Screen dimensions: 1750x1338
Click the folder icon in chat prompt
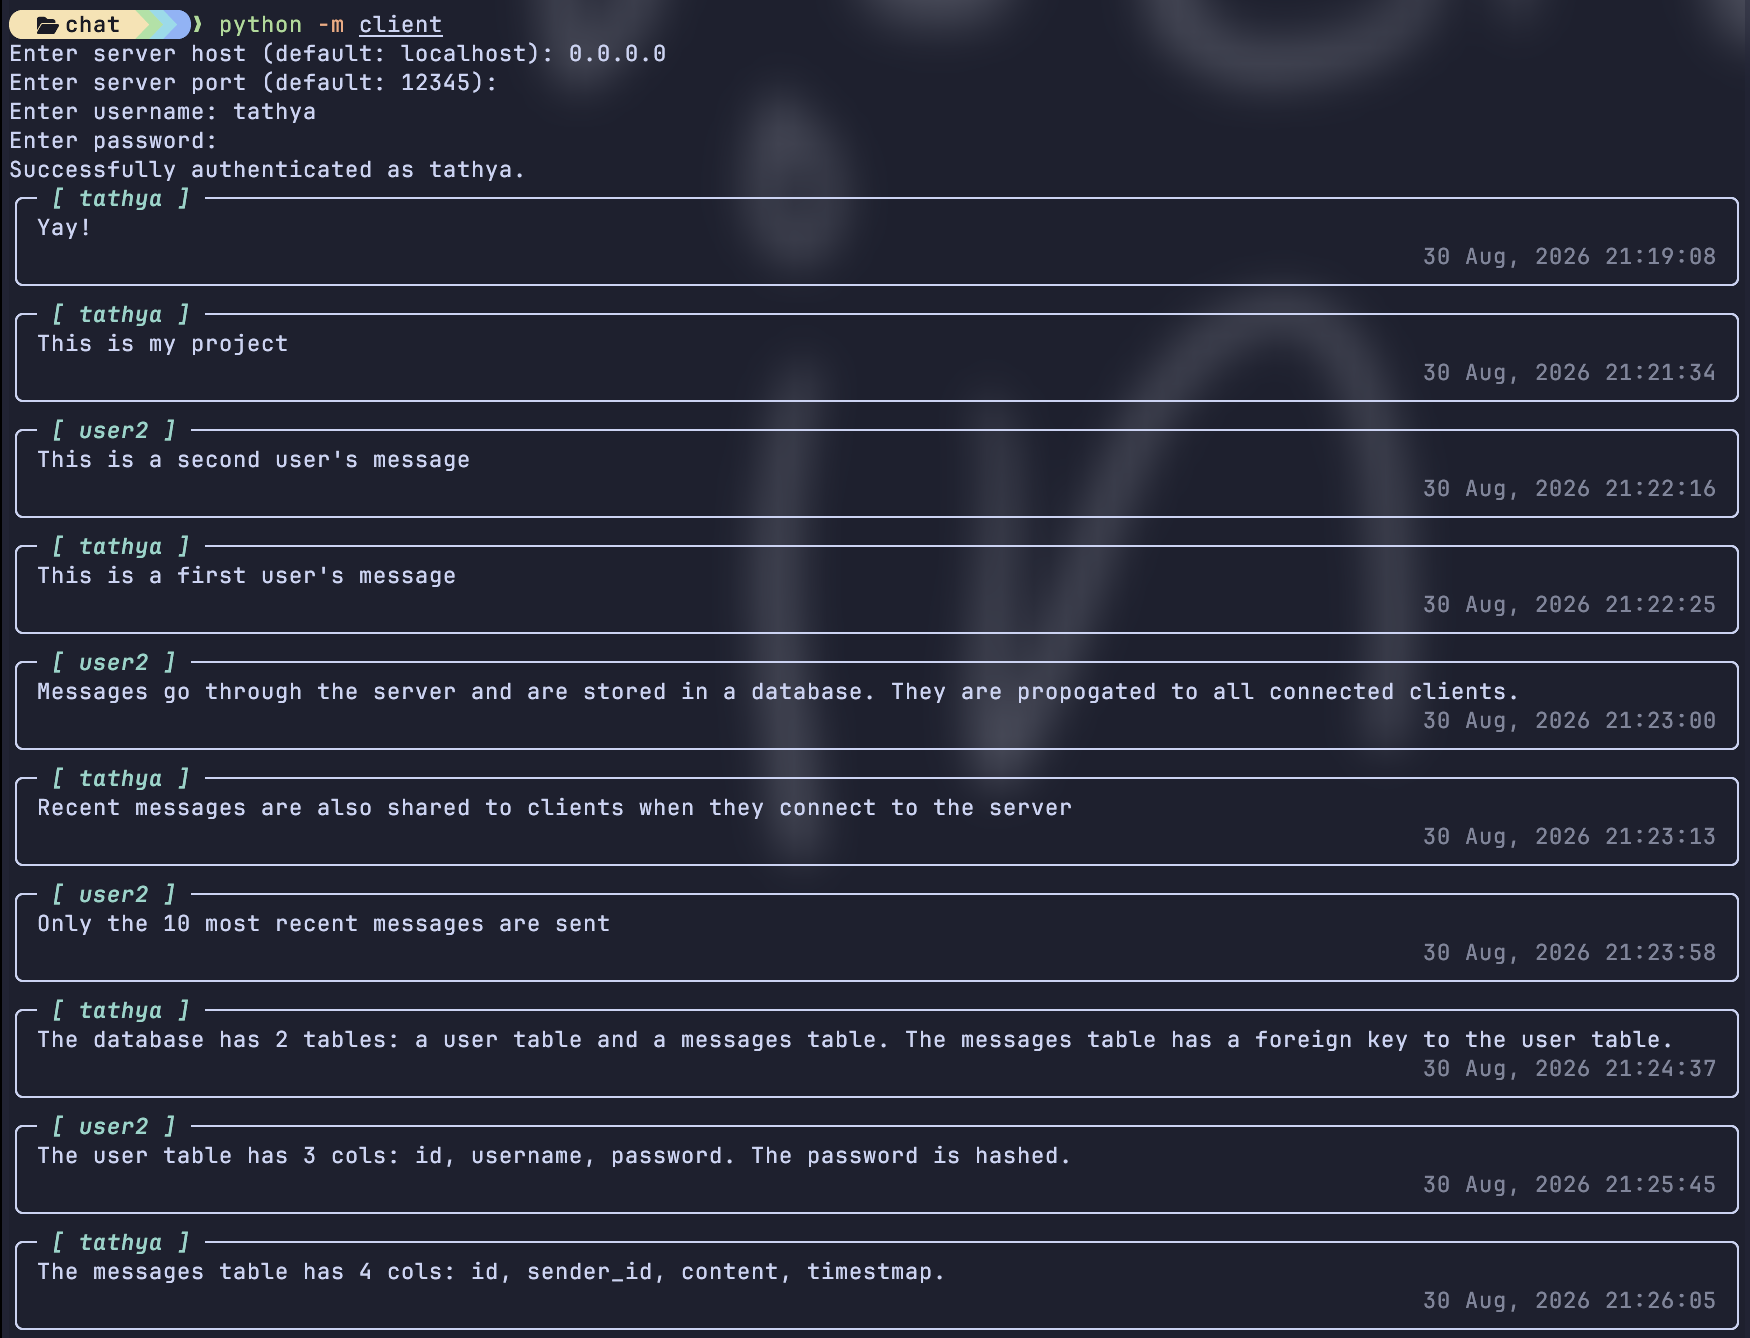47,25
